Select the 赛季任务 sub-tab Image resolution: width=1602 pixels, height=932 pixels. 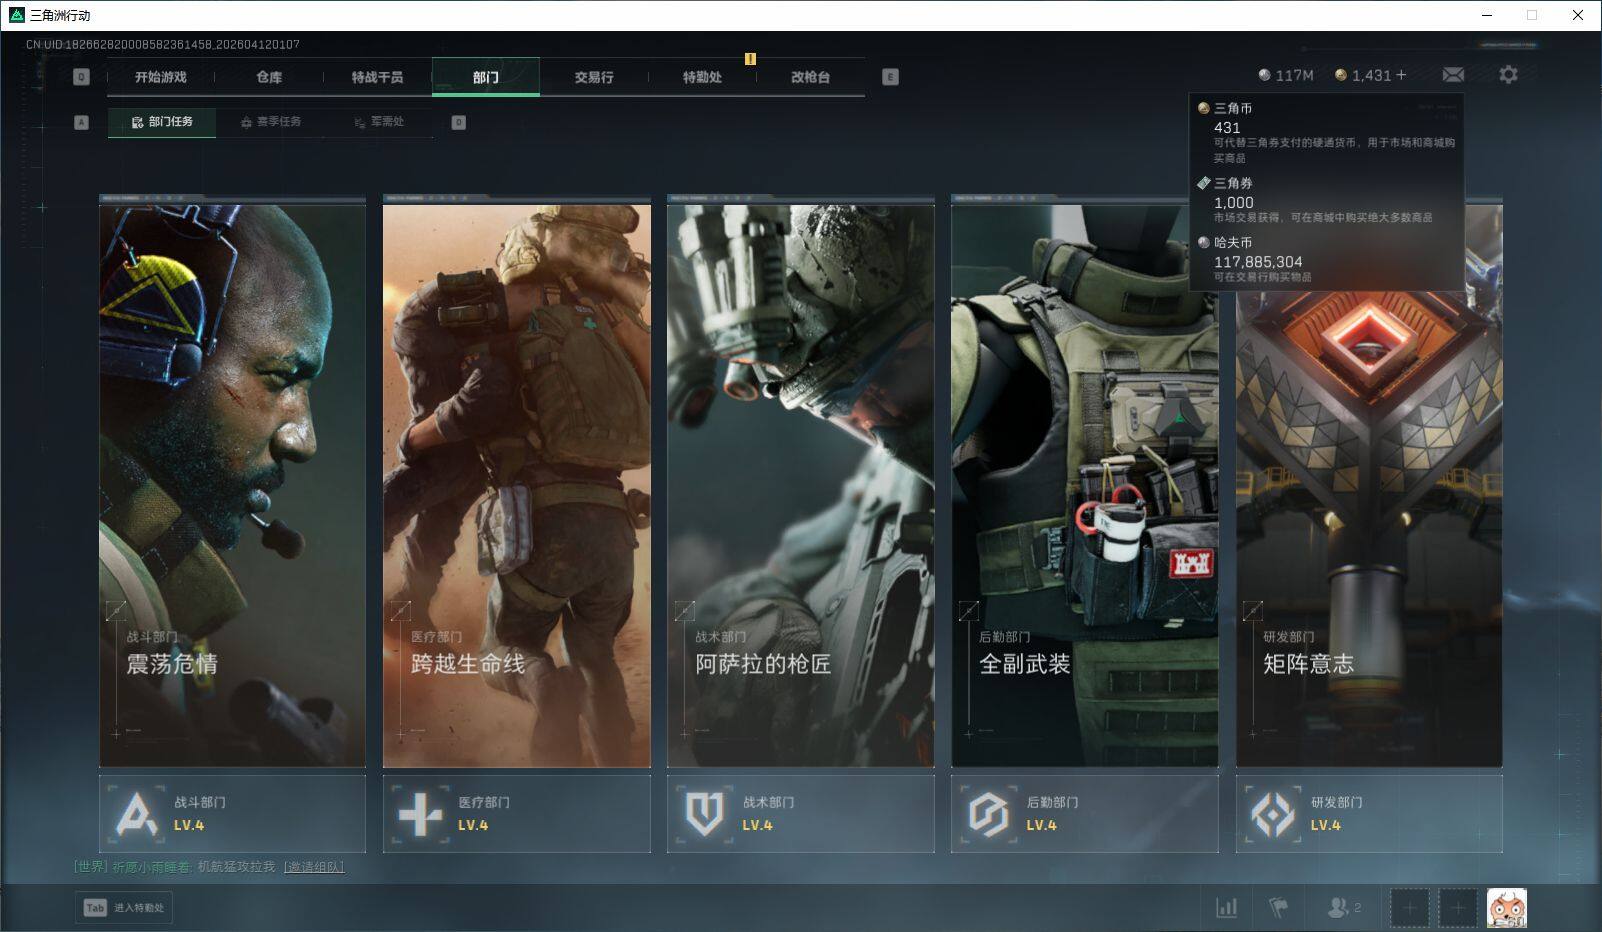click(271, 122)
